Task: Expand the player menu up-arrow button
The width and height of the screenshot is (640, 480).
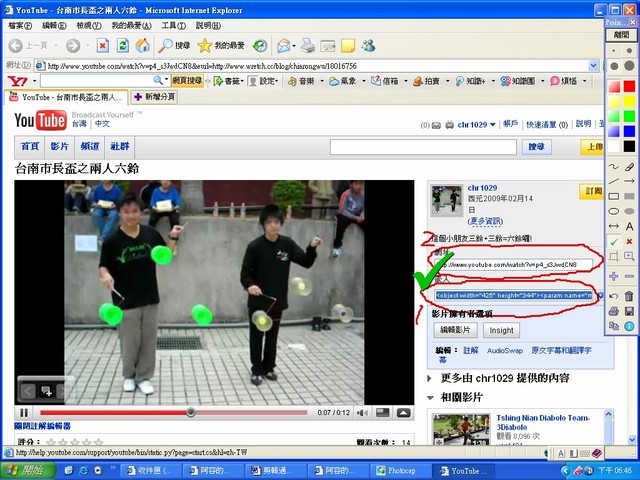Action: [403, 413]
